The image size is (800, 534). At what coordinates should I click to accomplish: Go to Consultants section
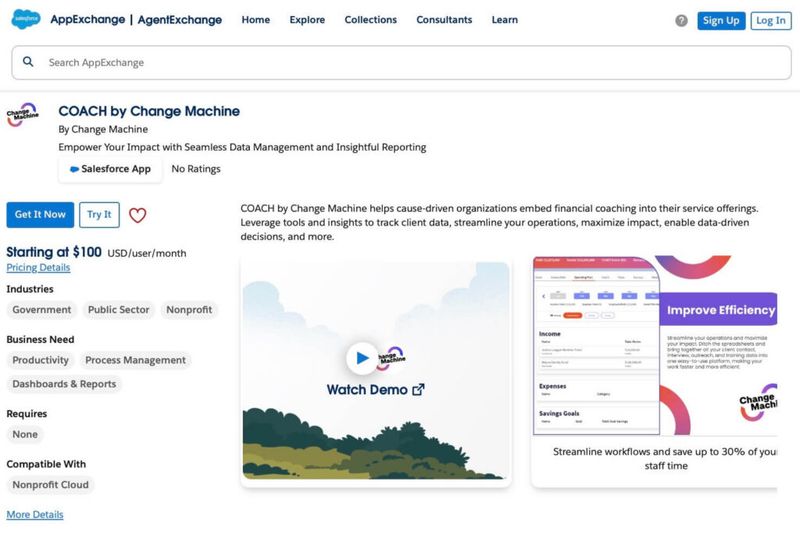(444, 20)
